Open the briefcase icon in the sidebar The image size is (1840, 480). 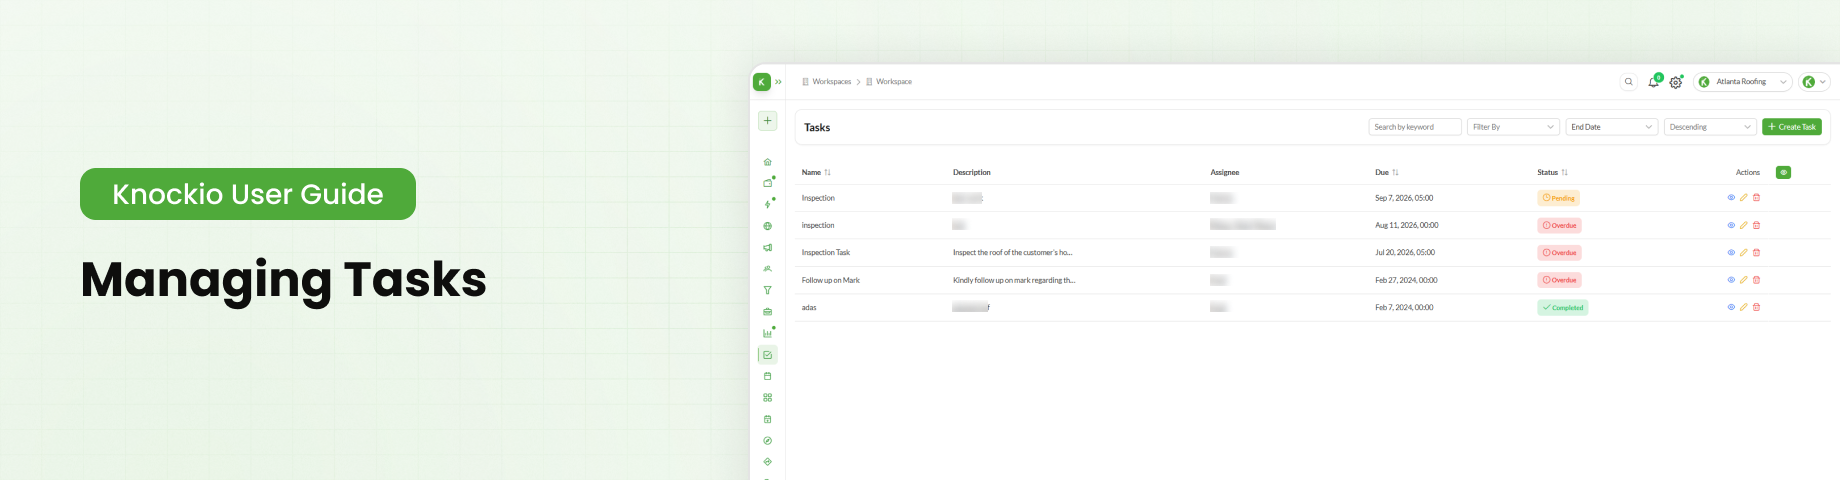[768, 312]
